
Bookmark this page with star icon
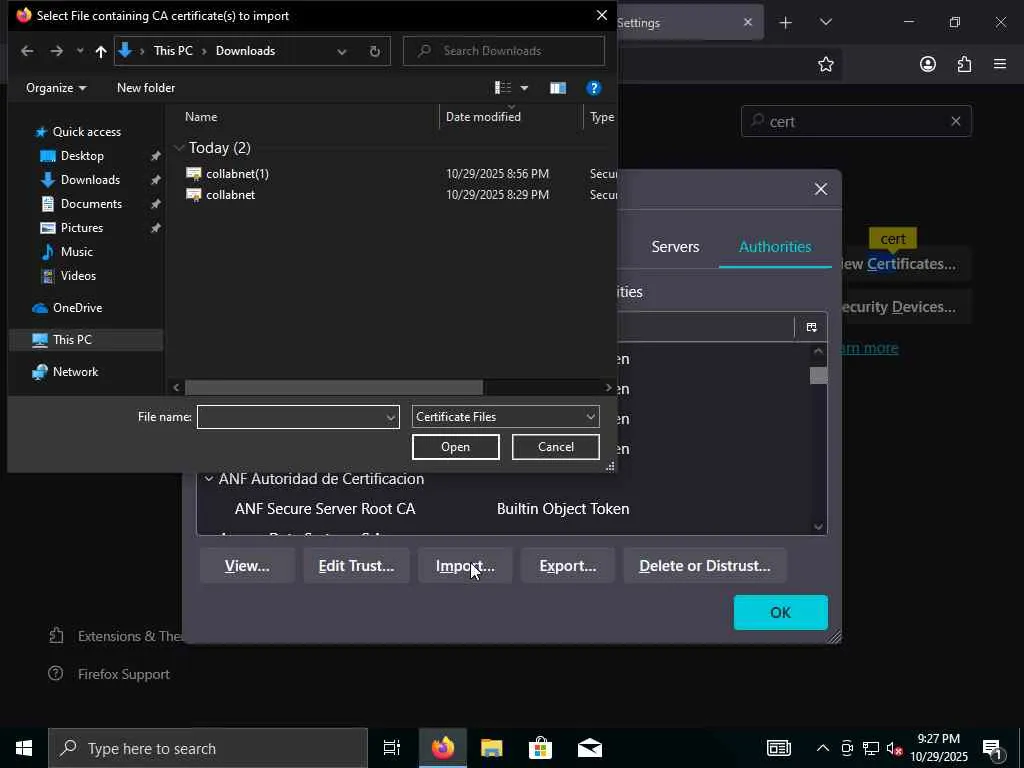825,64
